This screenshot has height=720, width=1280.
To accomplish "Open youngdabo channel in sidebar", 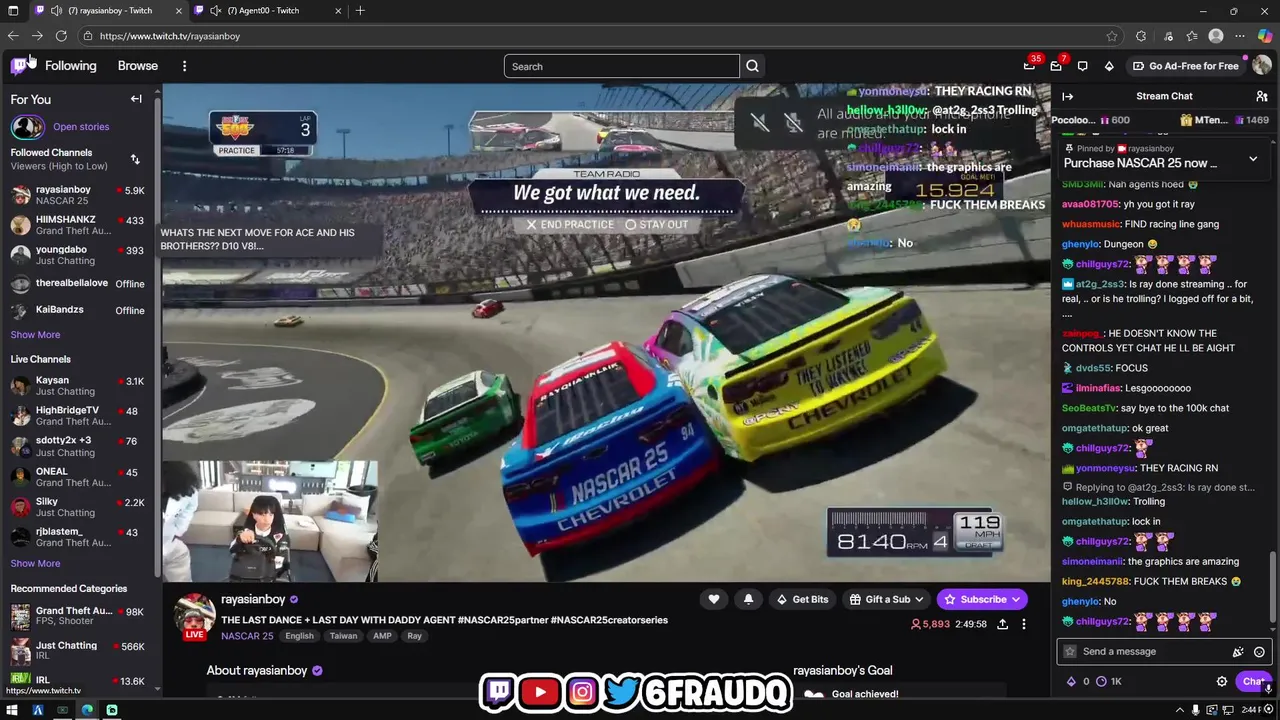I will click(x=78, y=255).
